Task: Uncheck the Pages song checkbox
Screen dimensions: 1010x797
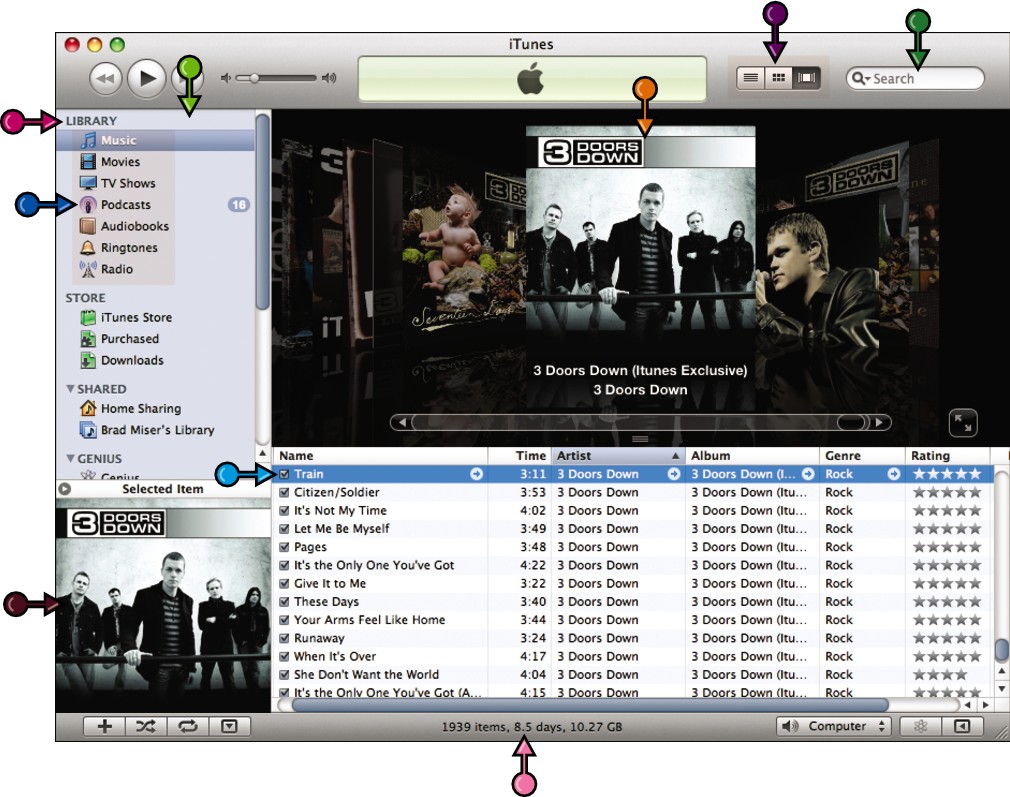Action: coord(284,547)
